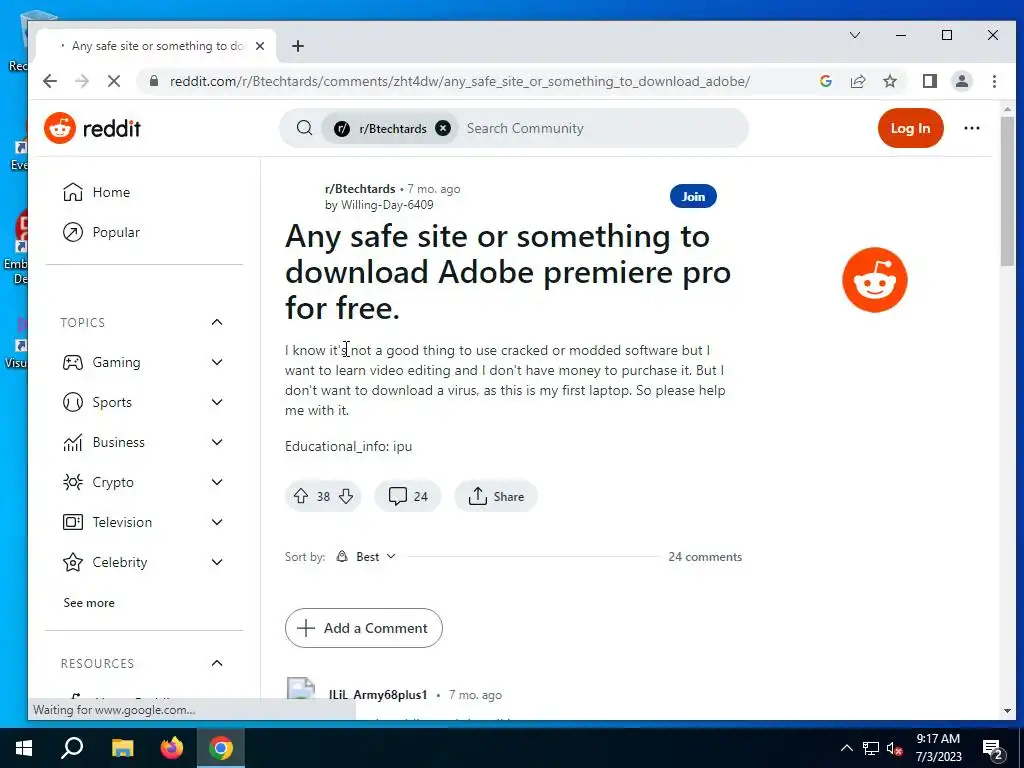Viewport: 1024px width, 768px height.
Task: Open taskbar search magnifier
Action: [72, 748]
